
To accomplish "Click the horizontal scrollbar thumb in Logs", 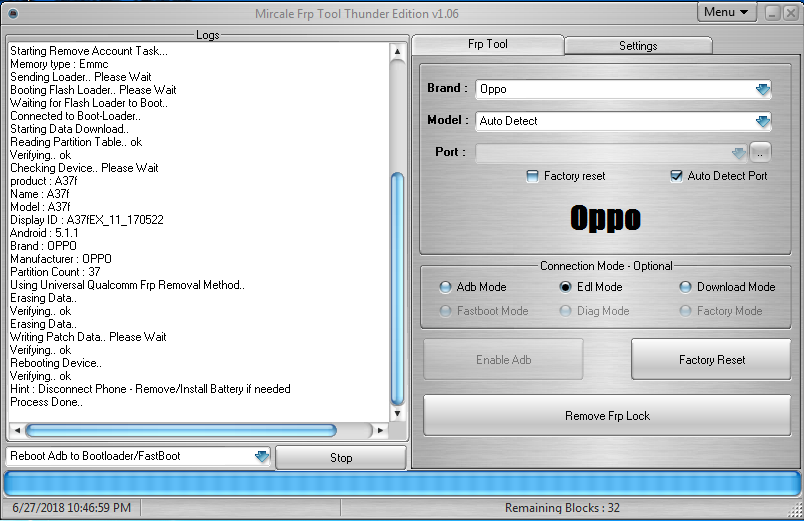I will [181, 430].
